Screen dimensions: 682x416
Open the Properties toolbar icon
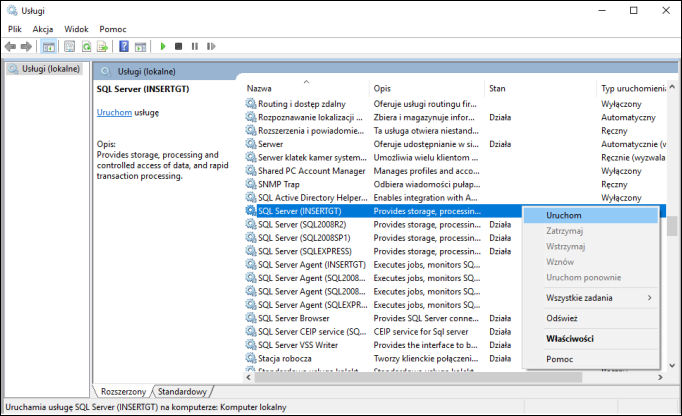click(70, 46)
